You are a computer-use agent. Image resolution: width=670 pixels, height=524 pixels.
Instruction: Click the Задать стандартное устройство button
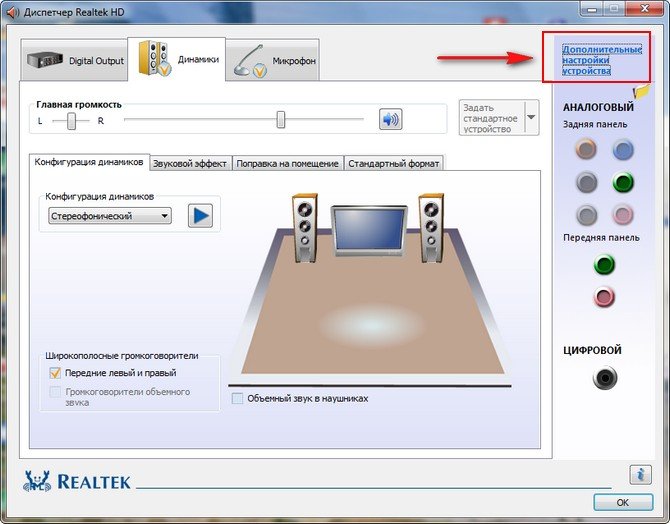[491, 118]
